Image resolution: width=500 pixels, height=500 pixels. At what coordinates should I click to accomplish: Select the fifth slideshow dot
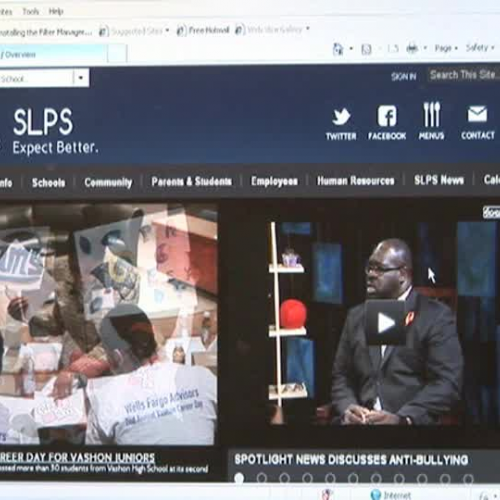tap(330, 478)
